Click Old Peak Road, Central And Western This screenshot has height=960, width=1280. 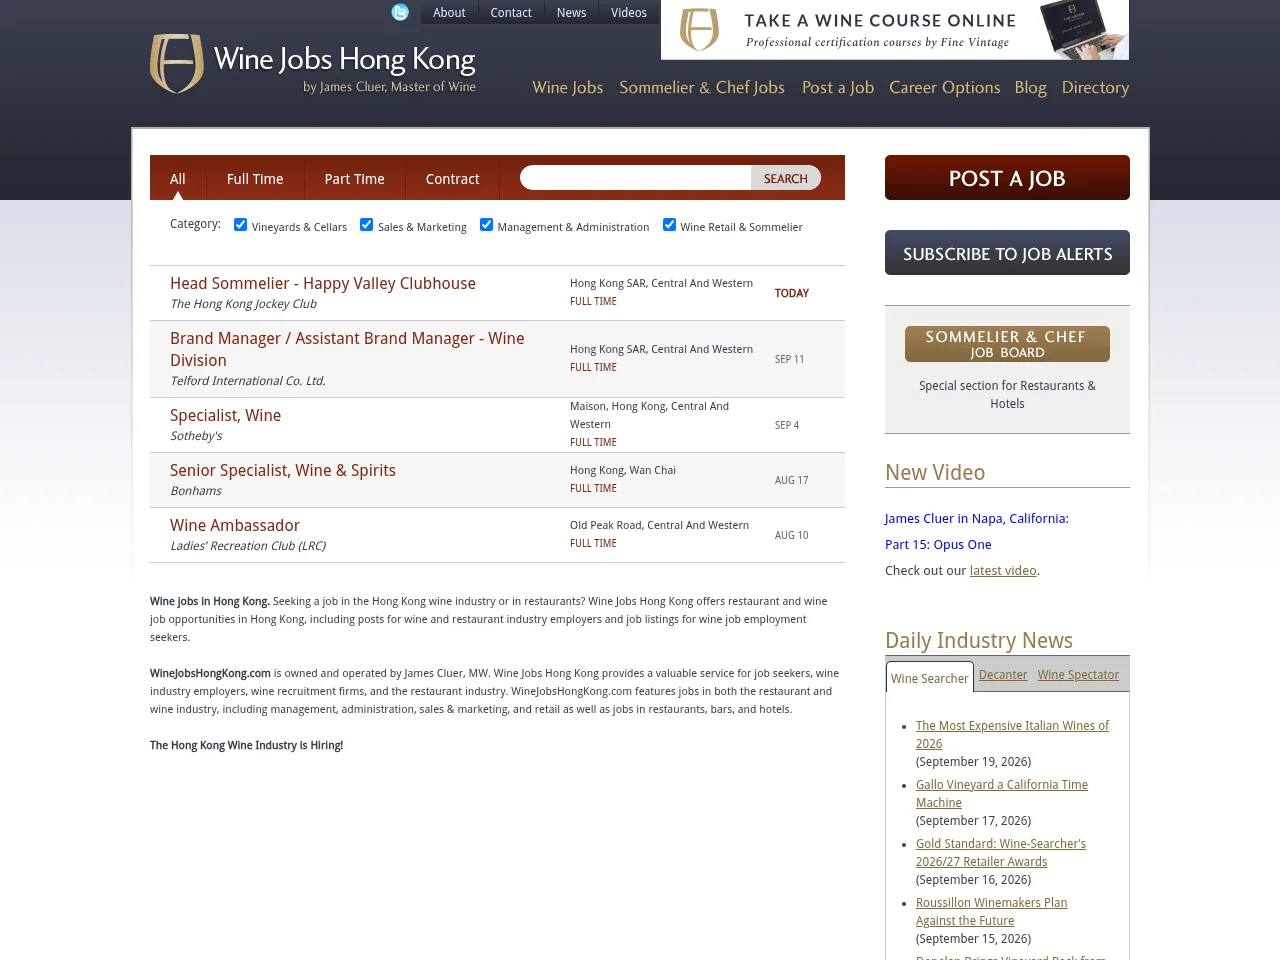tap(659, 525)
